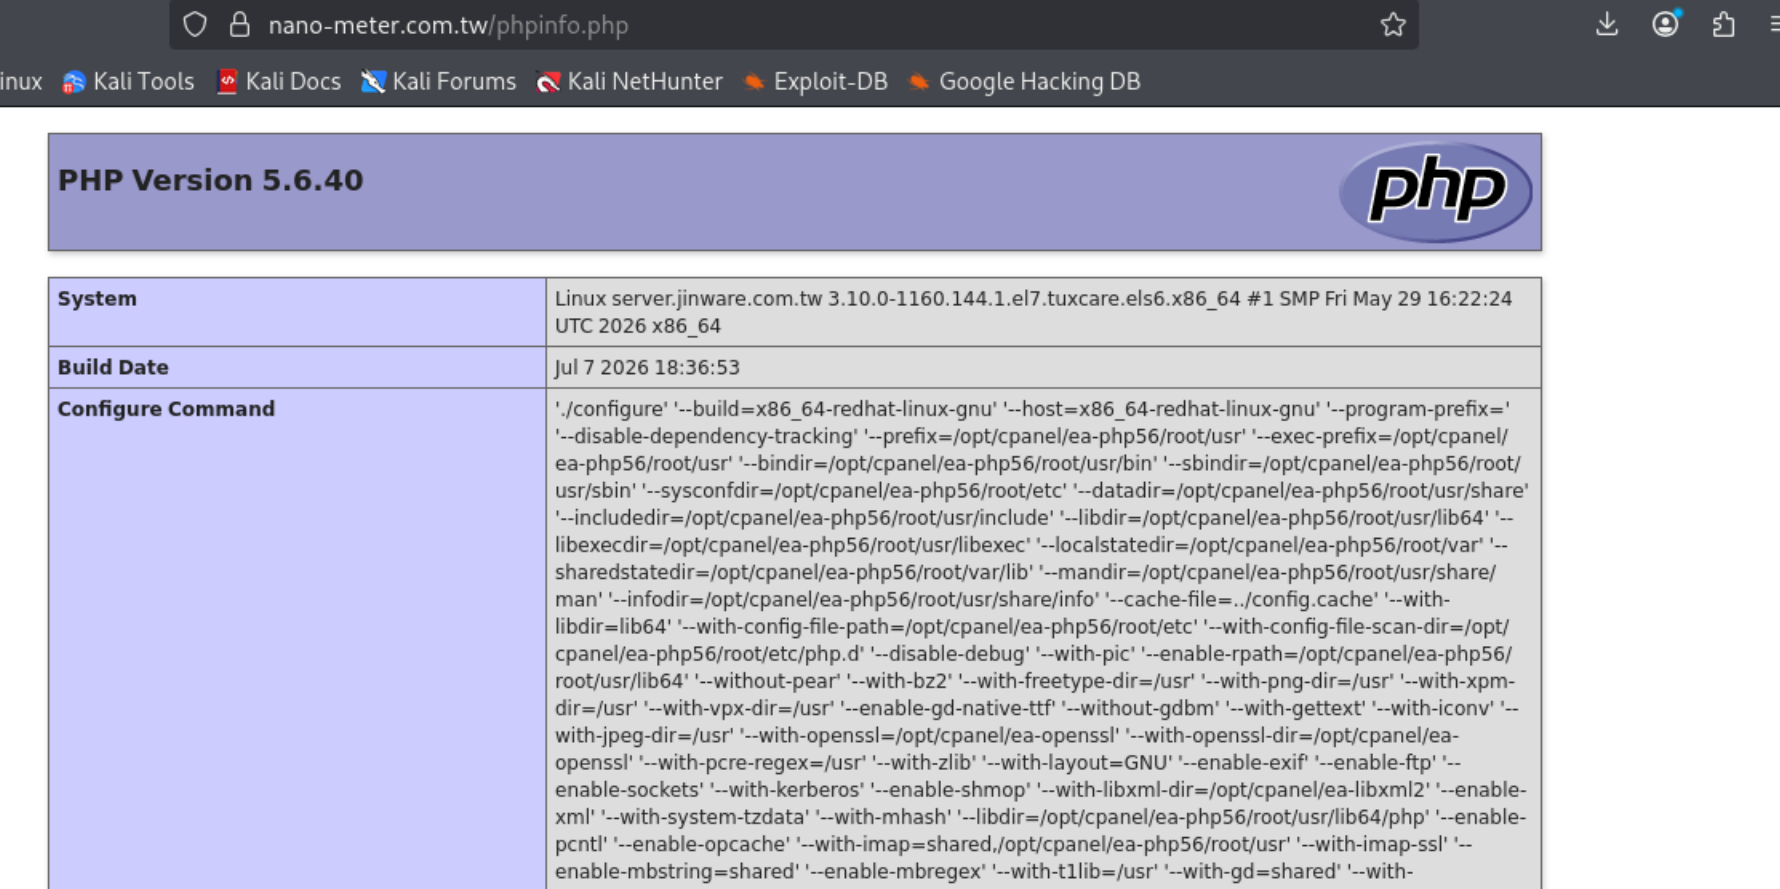1780x889 pixels.
Task: Open the Kali Forums bookmark
Action: (439, 82)
